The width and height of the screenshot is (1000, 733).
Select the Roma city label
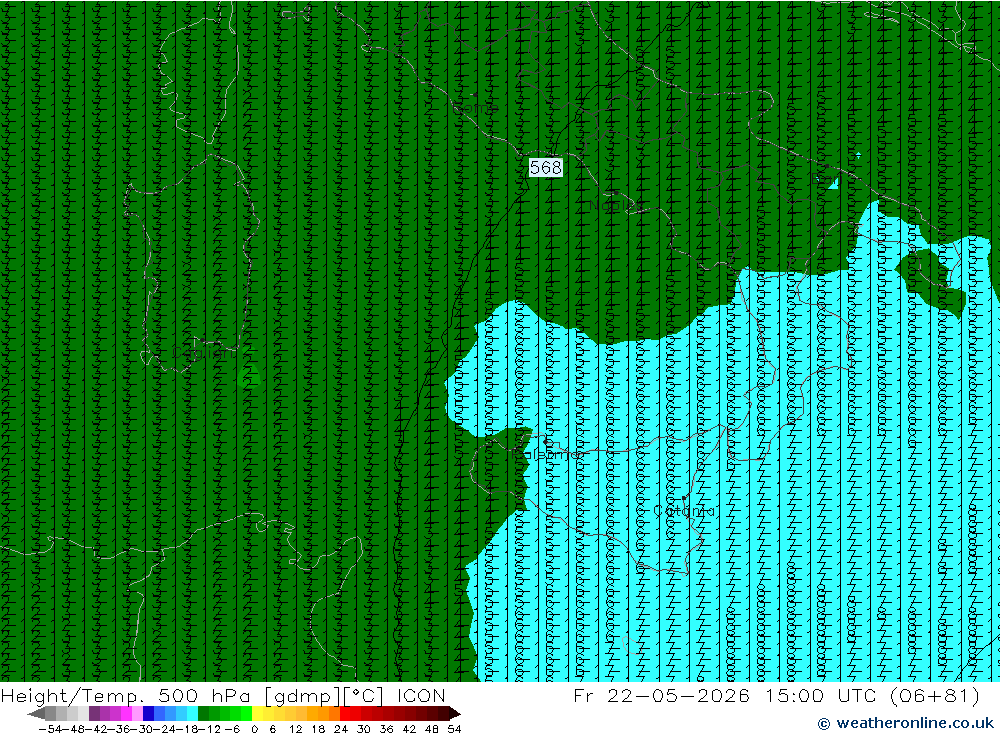[x=474, y=108]
